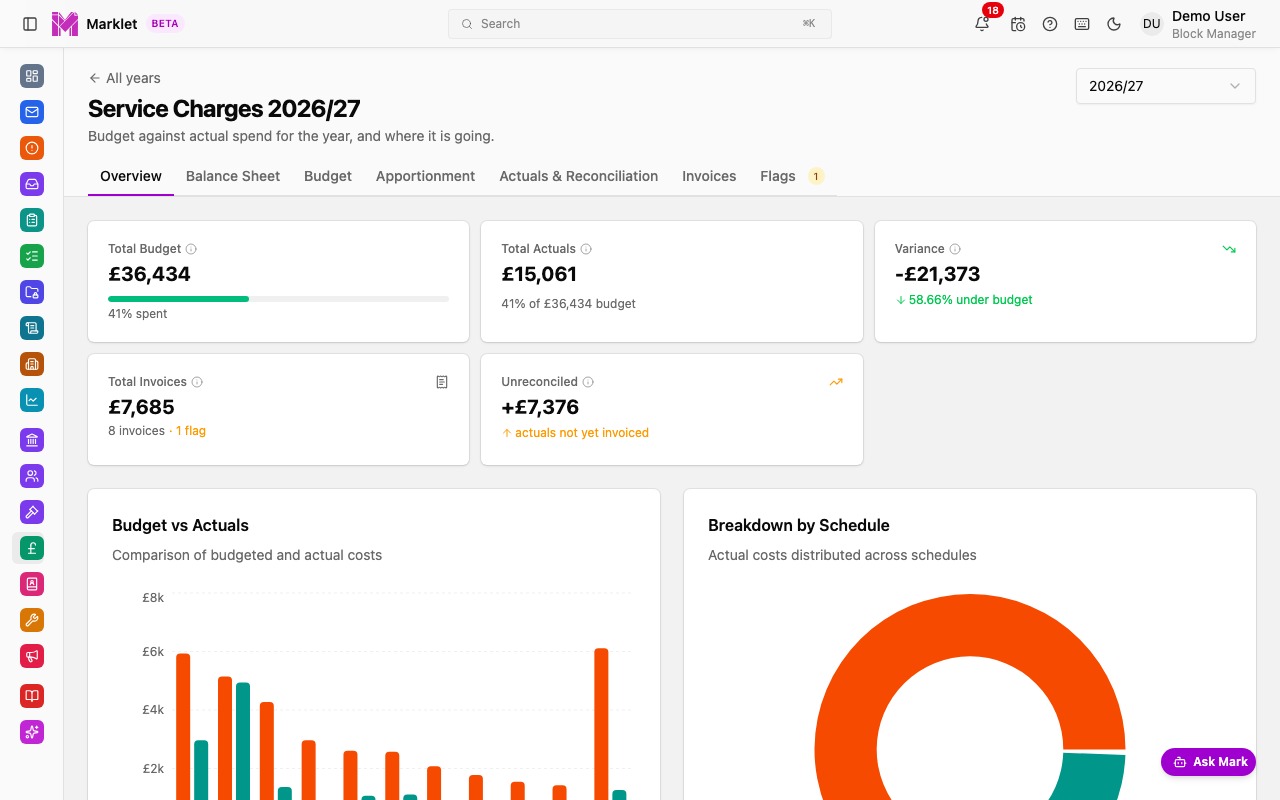Open the blue mail envelope icon
Screen dimensions: 1280x800
pyautogui.click(x=32, y=112)
